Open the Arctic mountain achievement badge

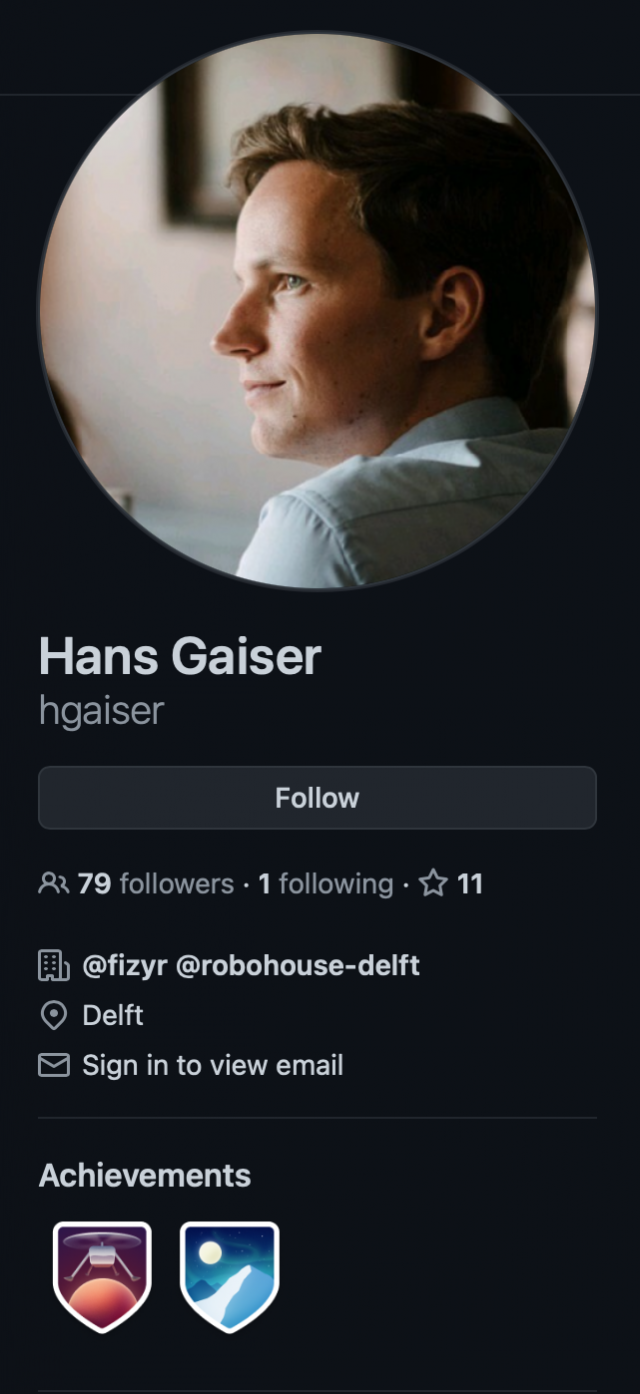coord(229,1277)
